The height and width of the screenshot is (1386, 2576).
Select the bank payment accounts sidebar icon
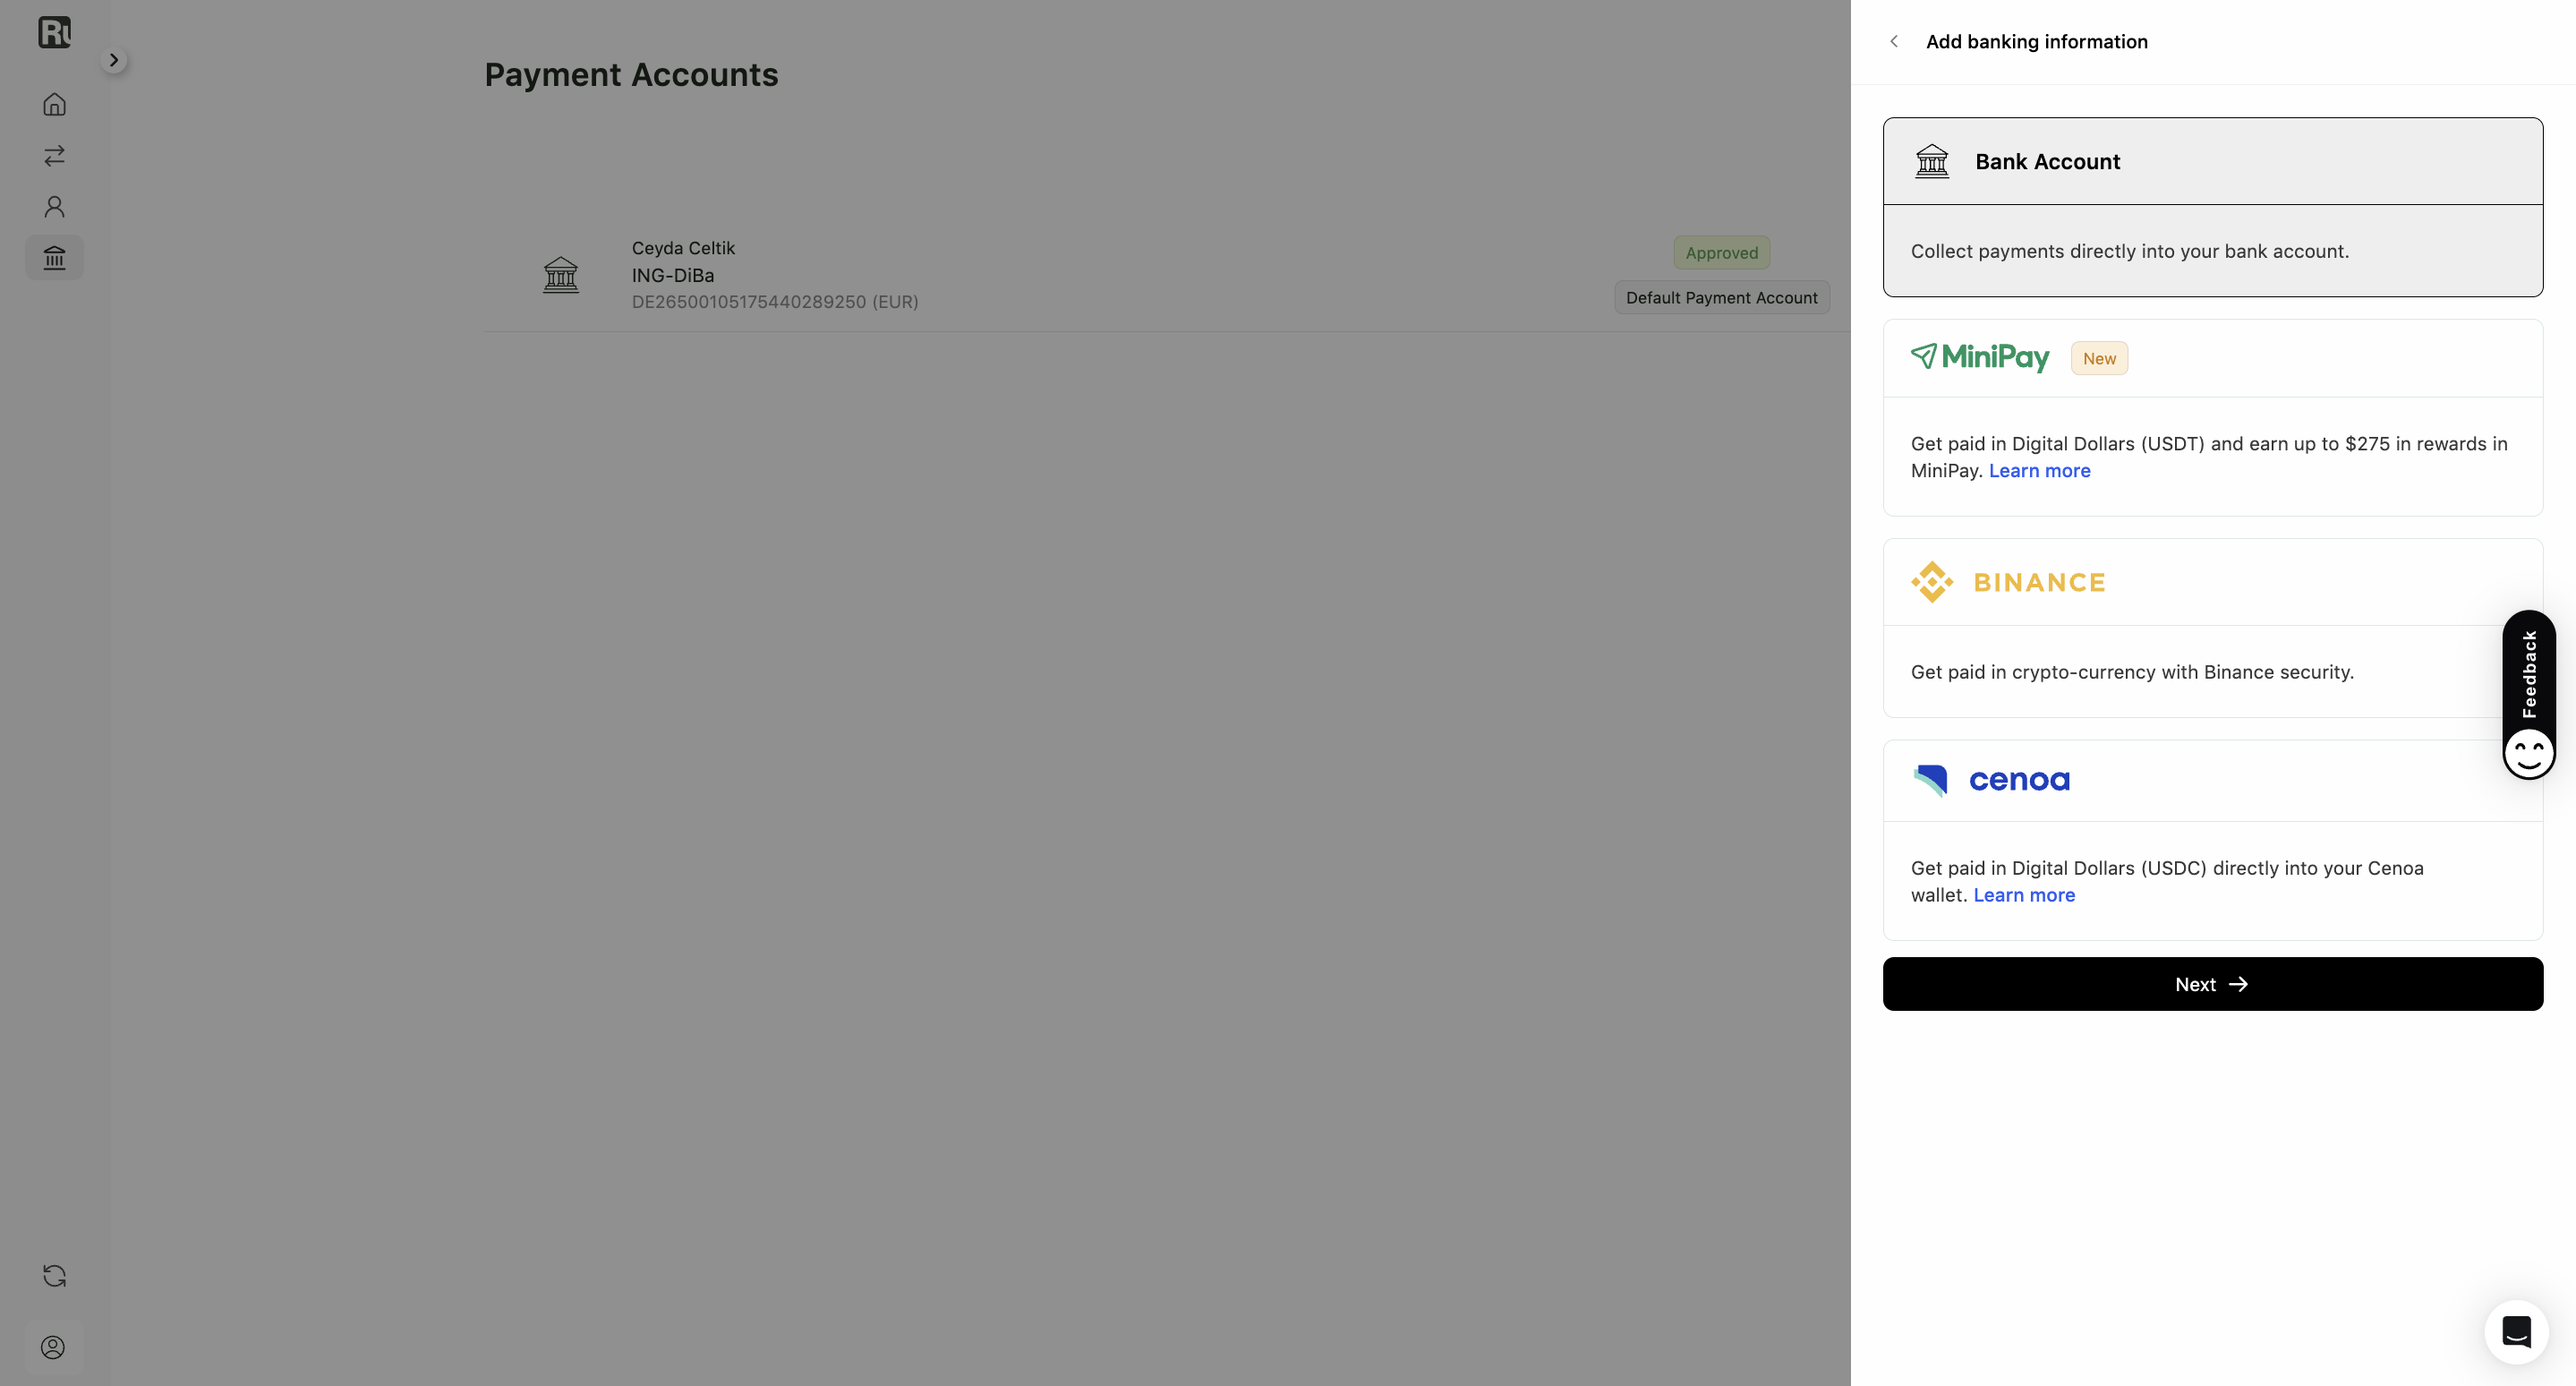54,258
